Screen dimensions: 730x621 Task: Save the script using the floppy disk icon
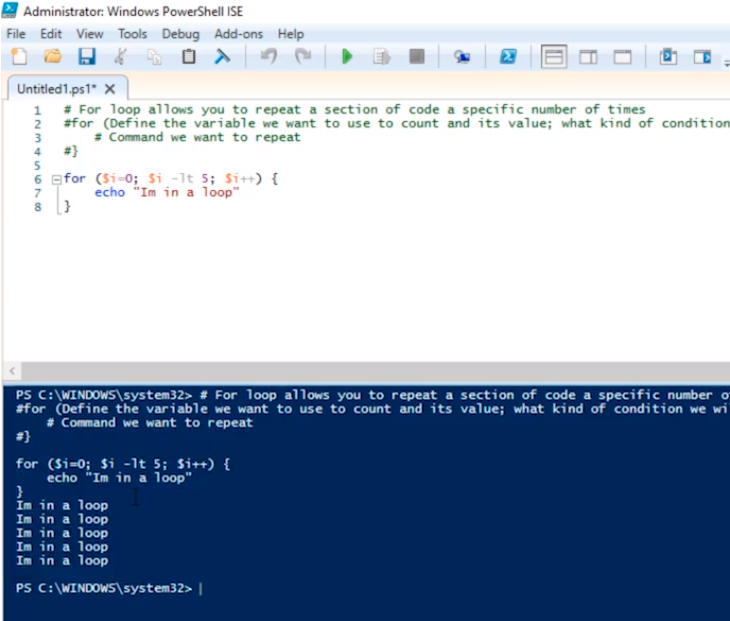[87, 57]
